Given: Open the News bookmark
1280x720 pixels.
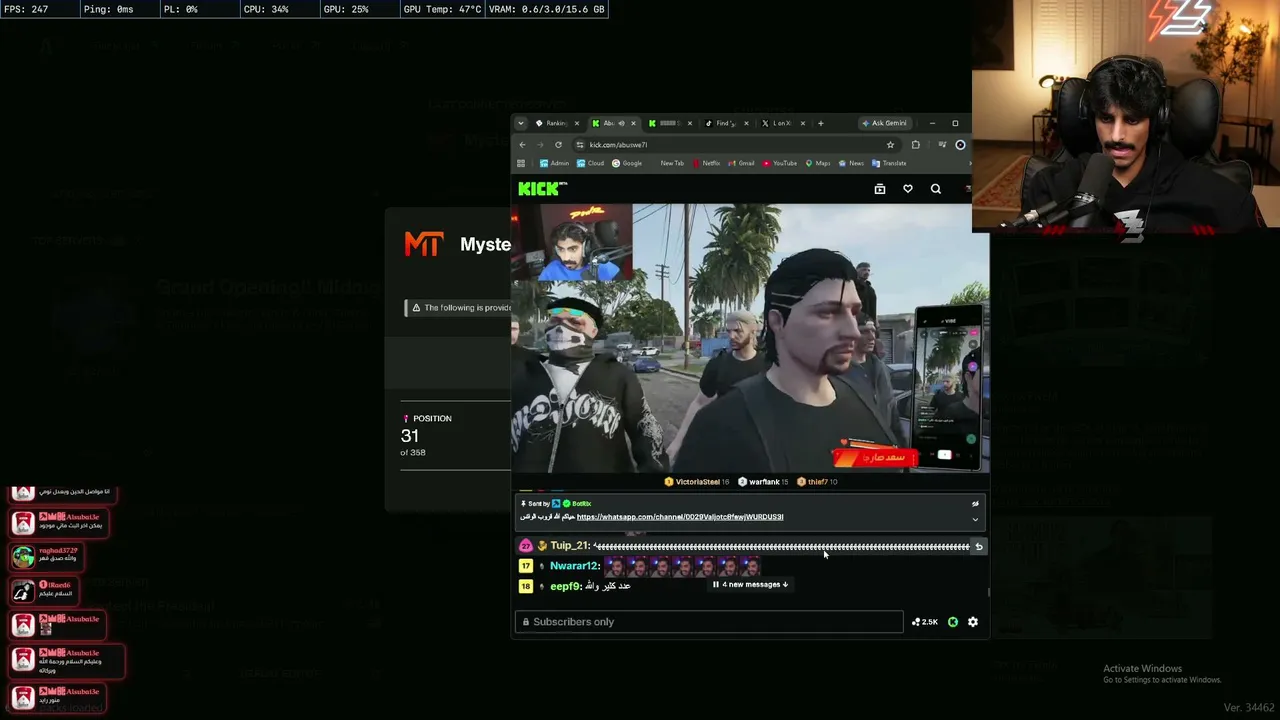Looking at the screenshot, I should coord(852,163).
